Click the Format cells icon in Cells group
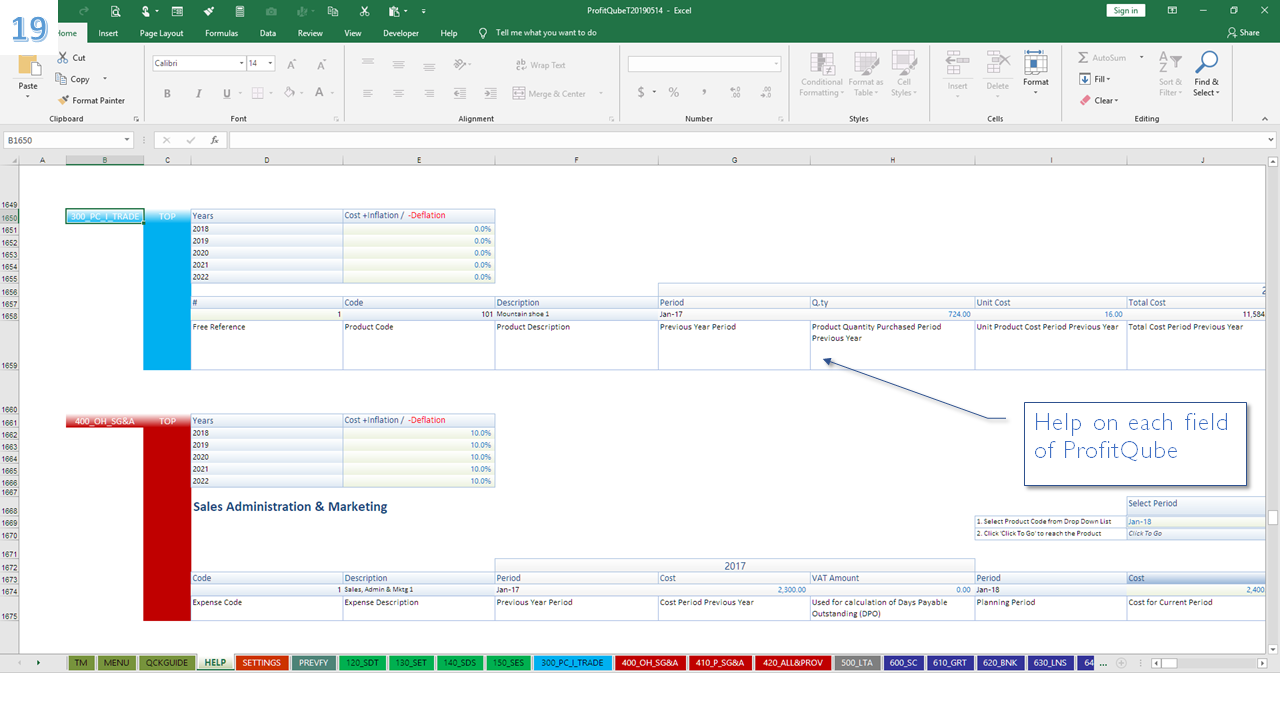 point(1036,63)
